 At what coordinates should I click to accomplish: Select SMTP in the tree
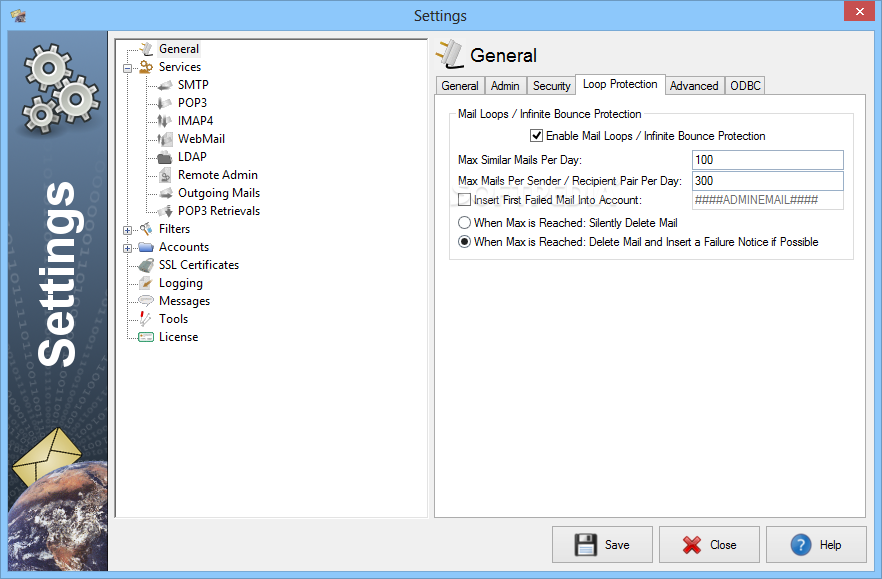click(x=194, y=85)
